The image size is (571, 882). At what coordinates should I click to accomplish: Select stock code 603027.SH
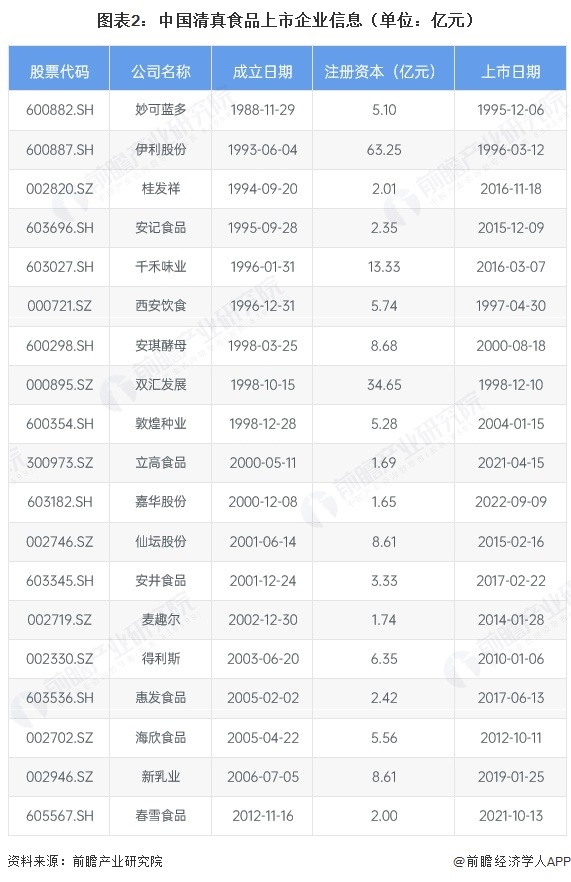click(60, 267)
